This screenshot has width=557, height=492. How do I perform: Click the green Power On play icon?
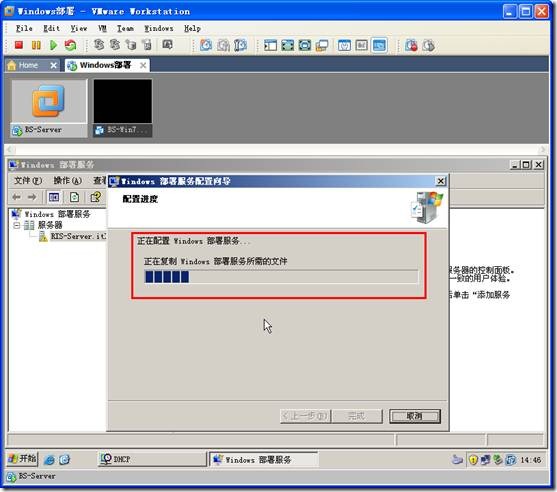pos(53,45)
